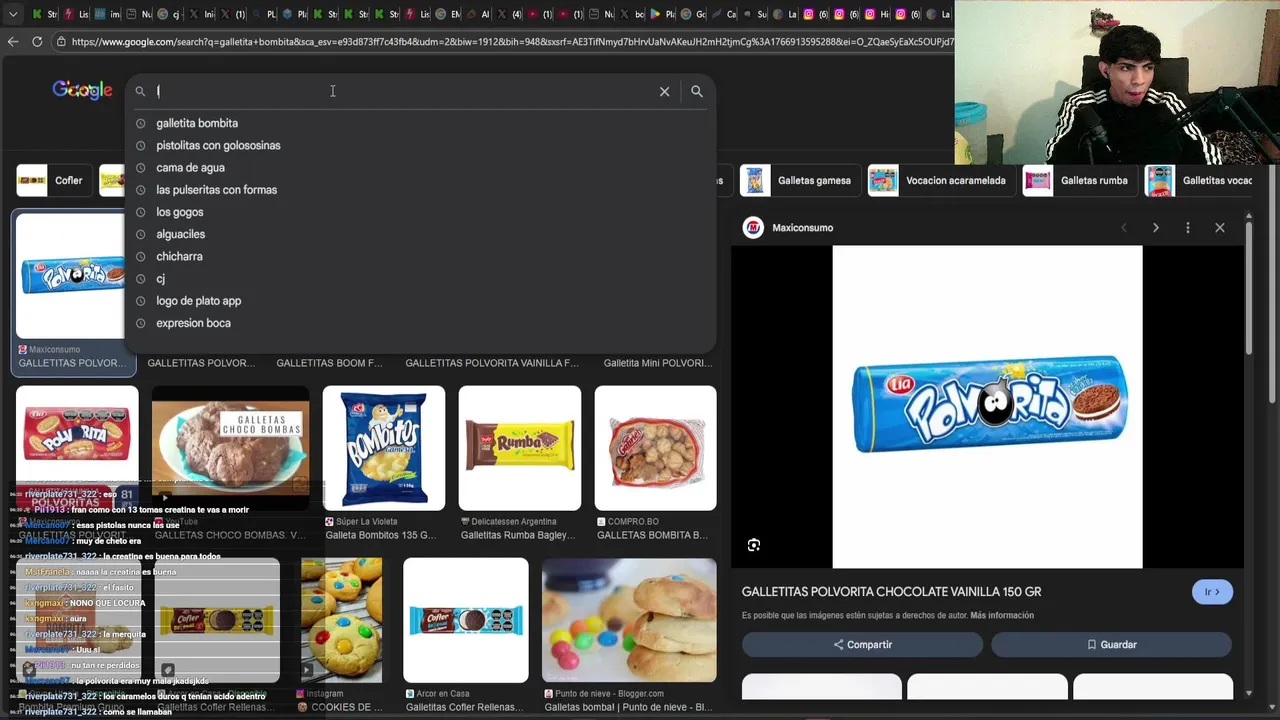
Task: Open the three-dot menu in preview panel
Action: [1187, 228]
